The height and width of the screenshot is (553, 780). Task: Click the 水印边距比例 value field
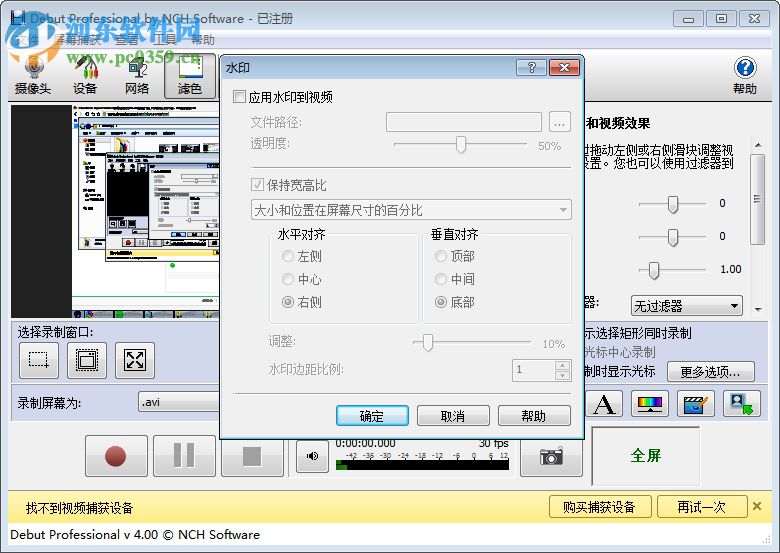point(534,370)
